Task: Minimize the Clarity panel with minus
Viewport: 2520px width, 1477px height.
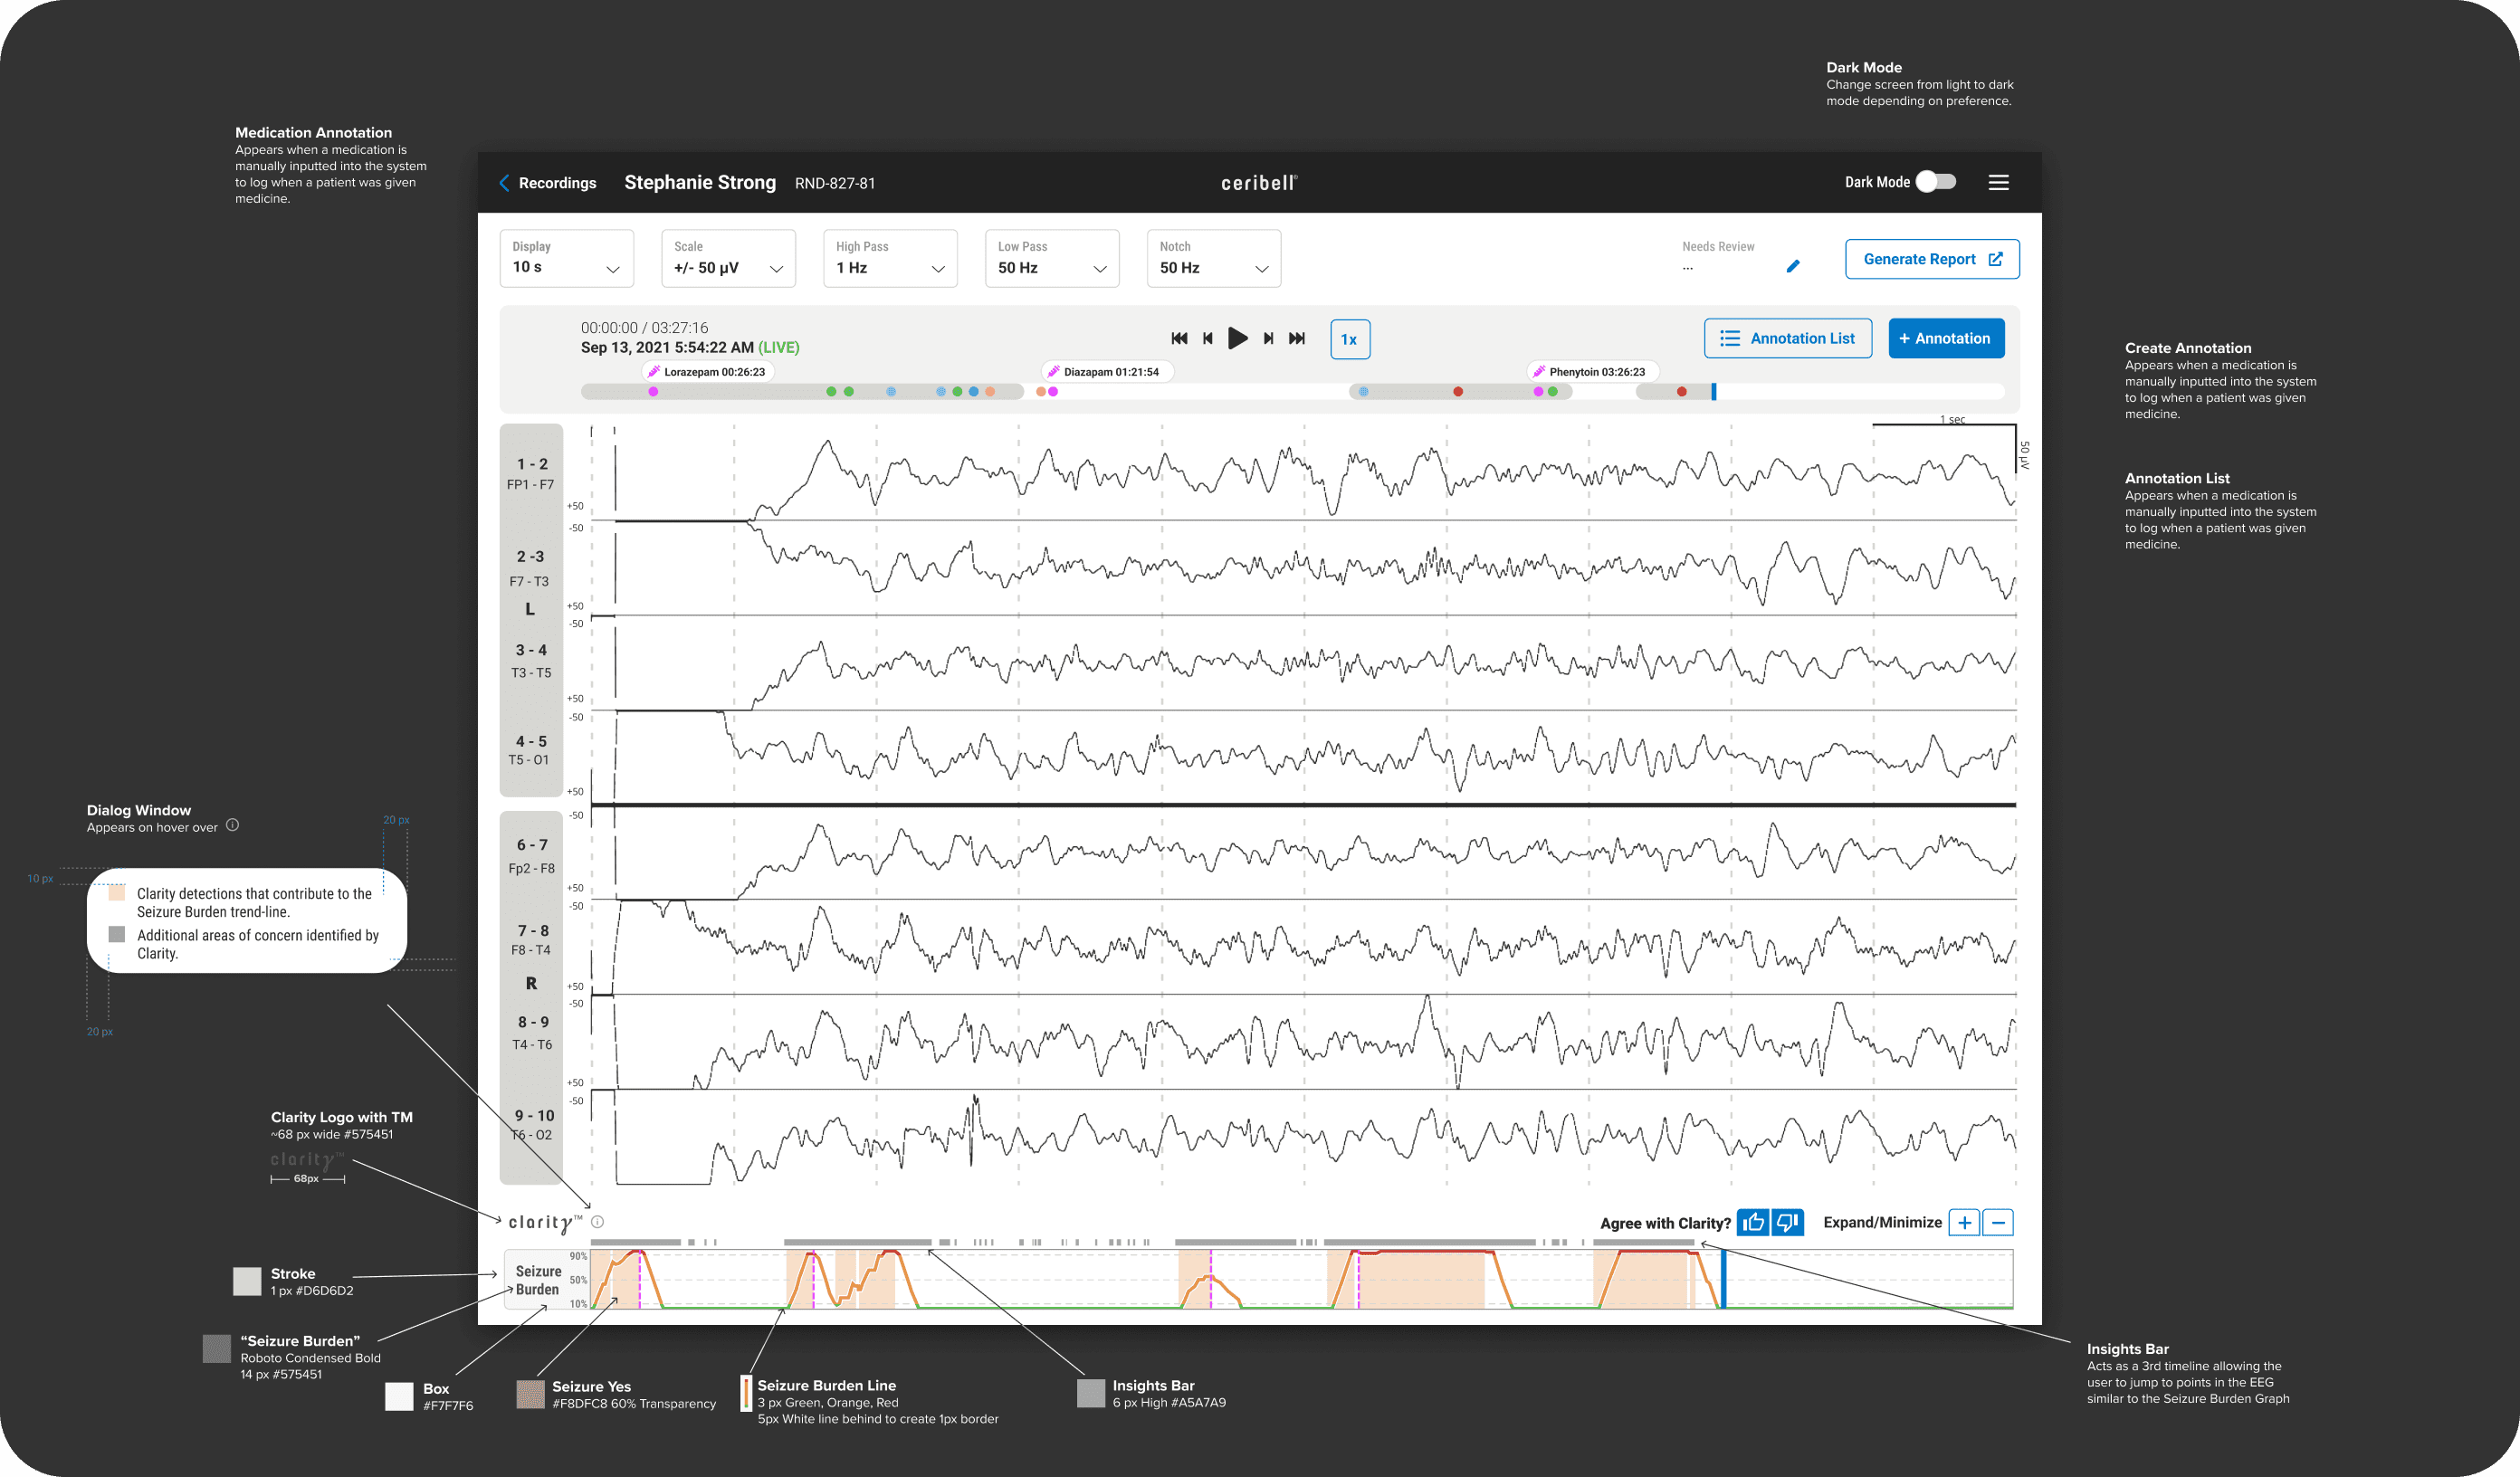Action: [x=1998, y=1222]
